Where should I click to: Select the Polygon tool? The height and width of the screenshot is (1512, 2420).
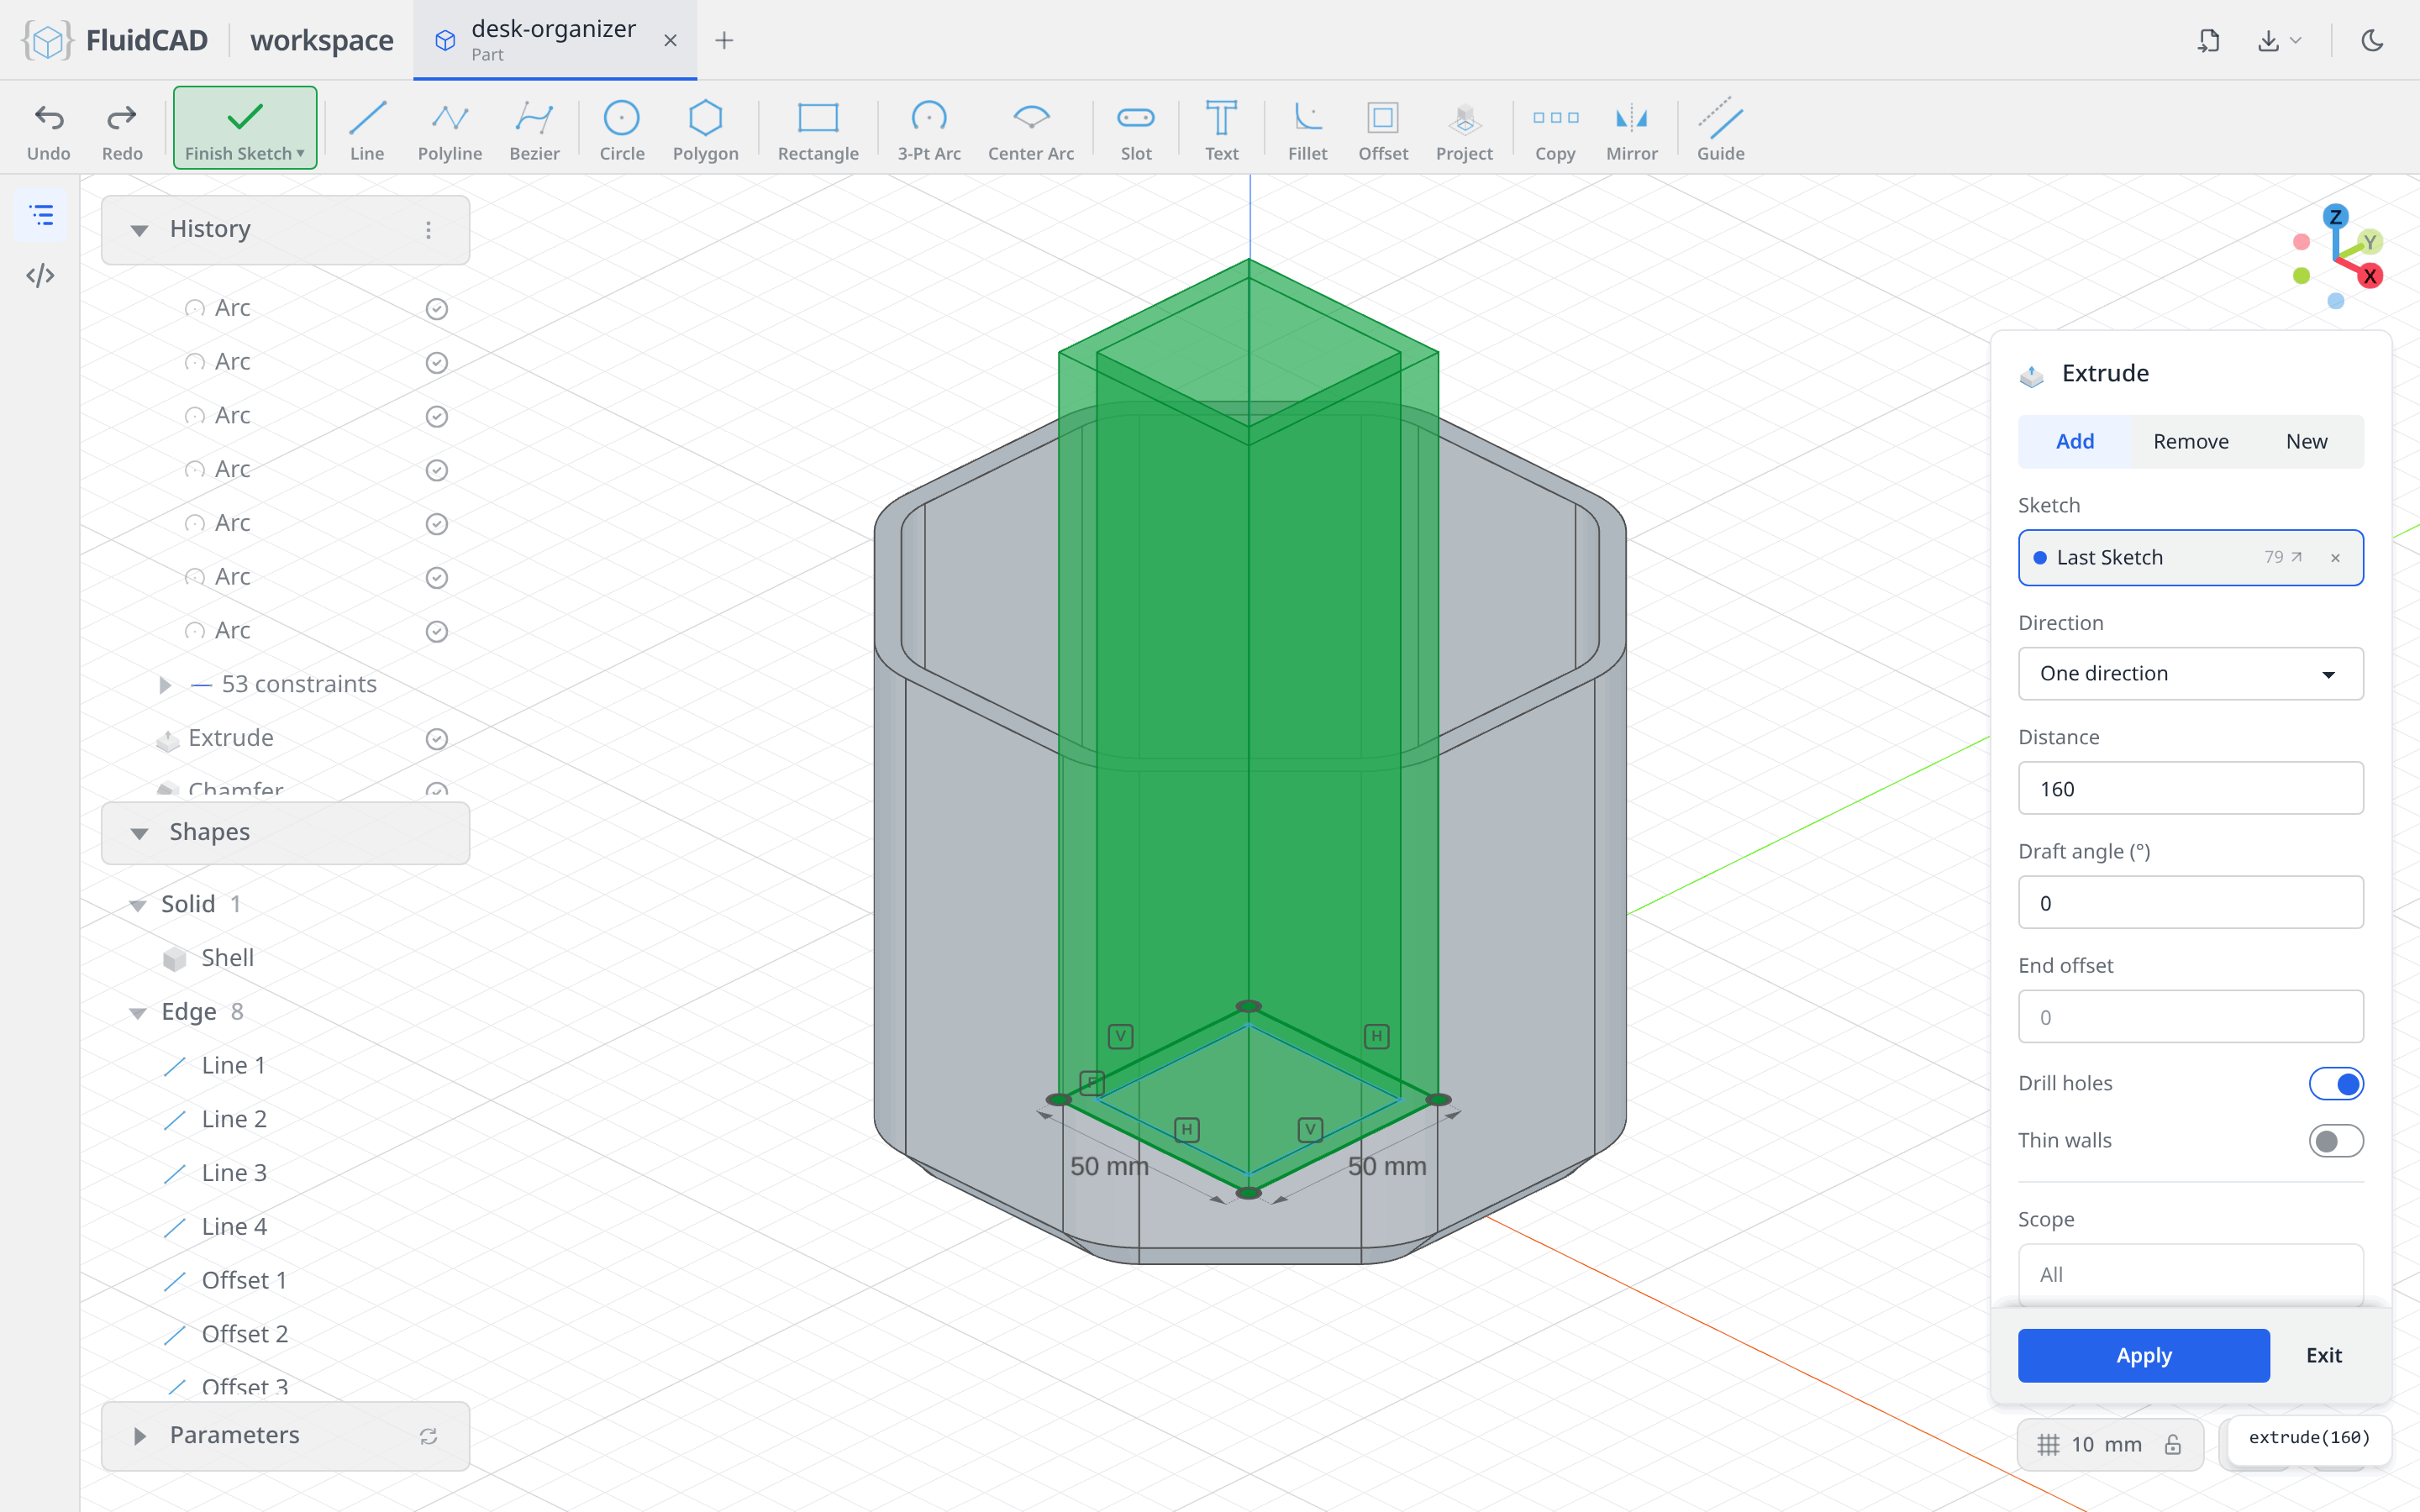(x=705, y=129)
